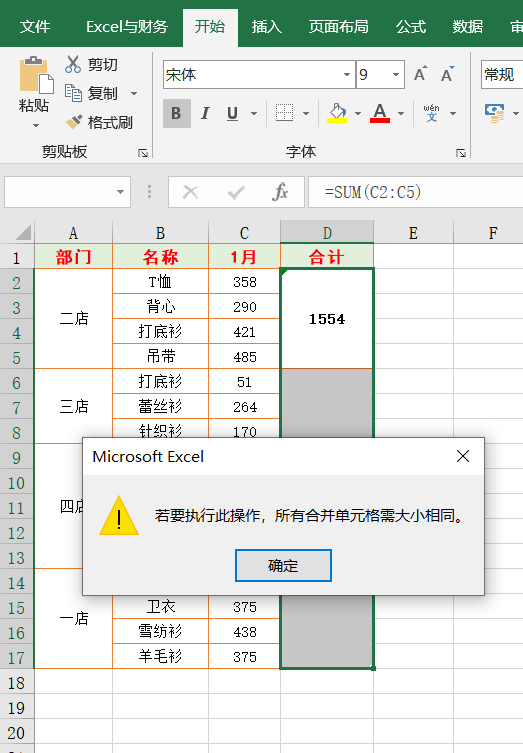
Task: Click the Select All corner triangle
Action: tap(23, 232)
